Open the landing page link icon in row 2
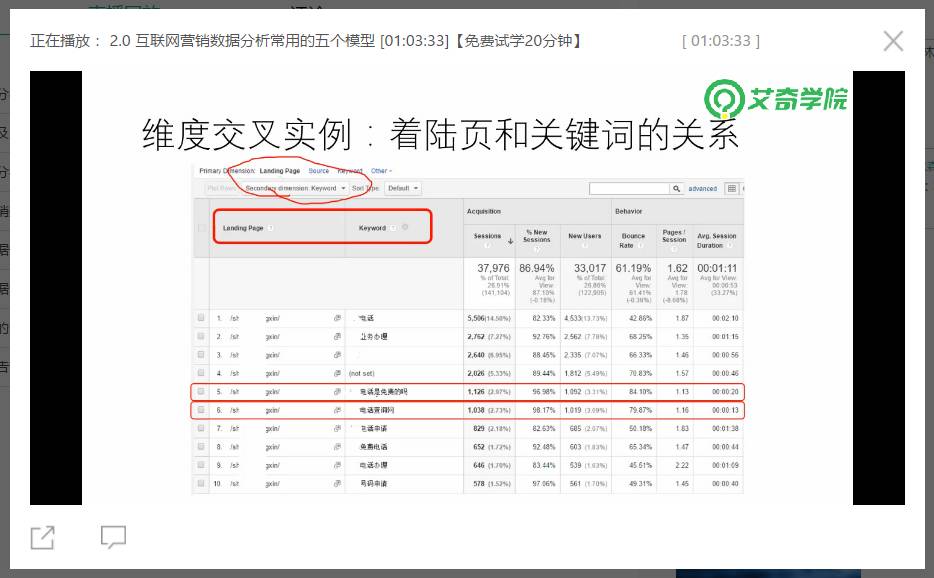Viewport: 934px width, 578px height. click(337, 337)
